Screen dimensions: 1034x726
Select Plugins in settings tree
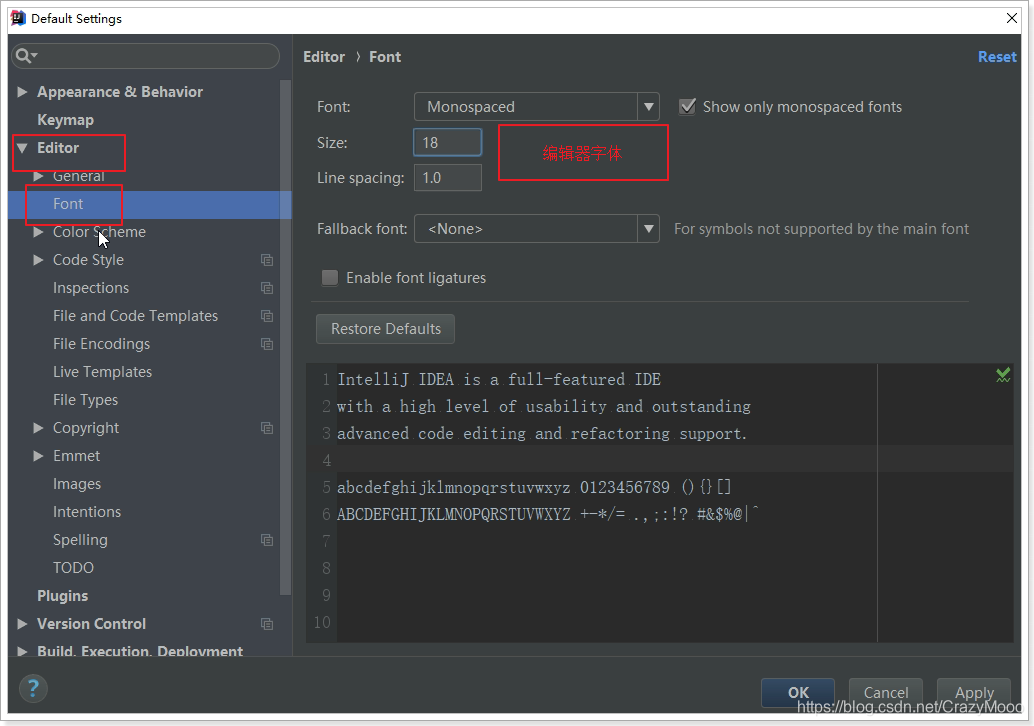pyautogui.click(x=63, y=596)
